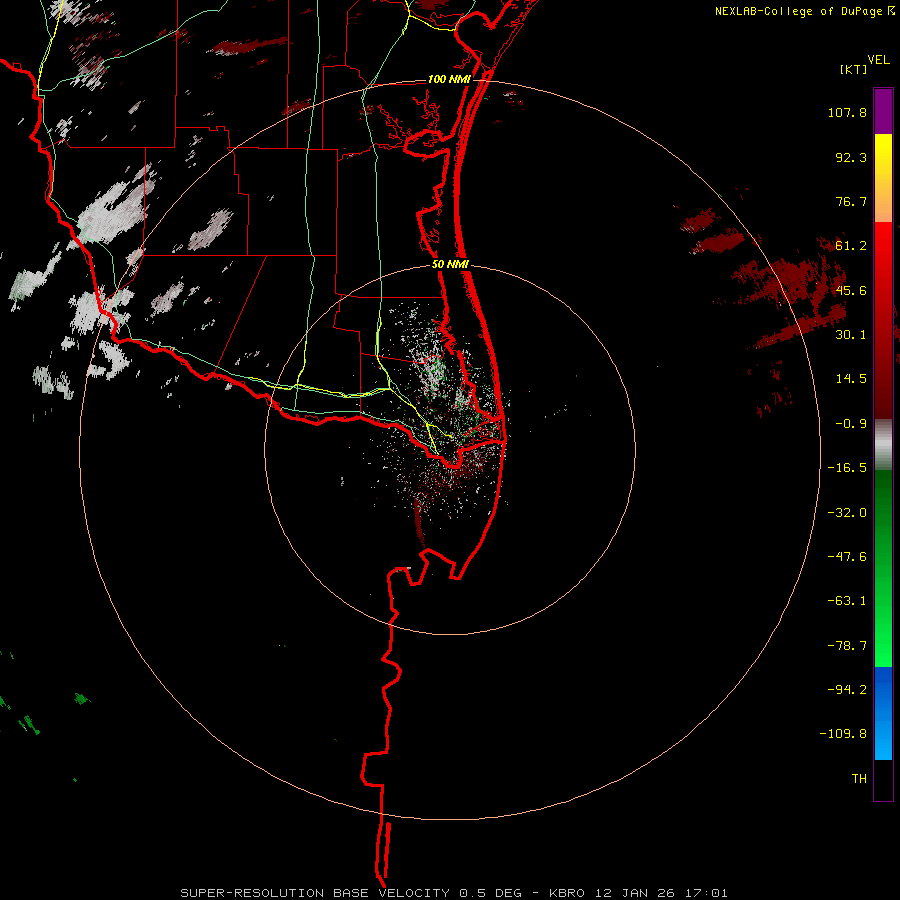Click the [KT] units label
Screen dimensions: 900x900
854,69
